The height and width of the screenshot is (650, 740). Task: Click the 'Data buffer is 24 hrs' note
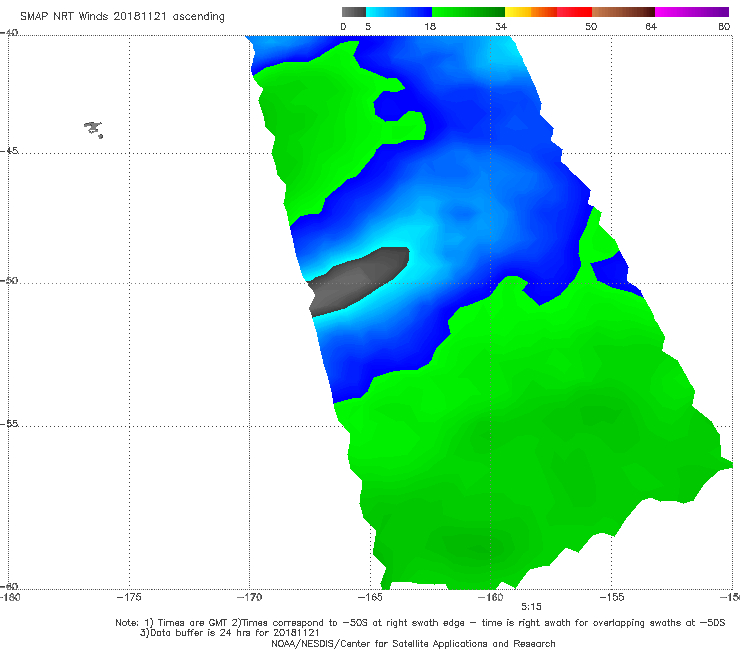coord(230,633)
